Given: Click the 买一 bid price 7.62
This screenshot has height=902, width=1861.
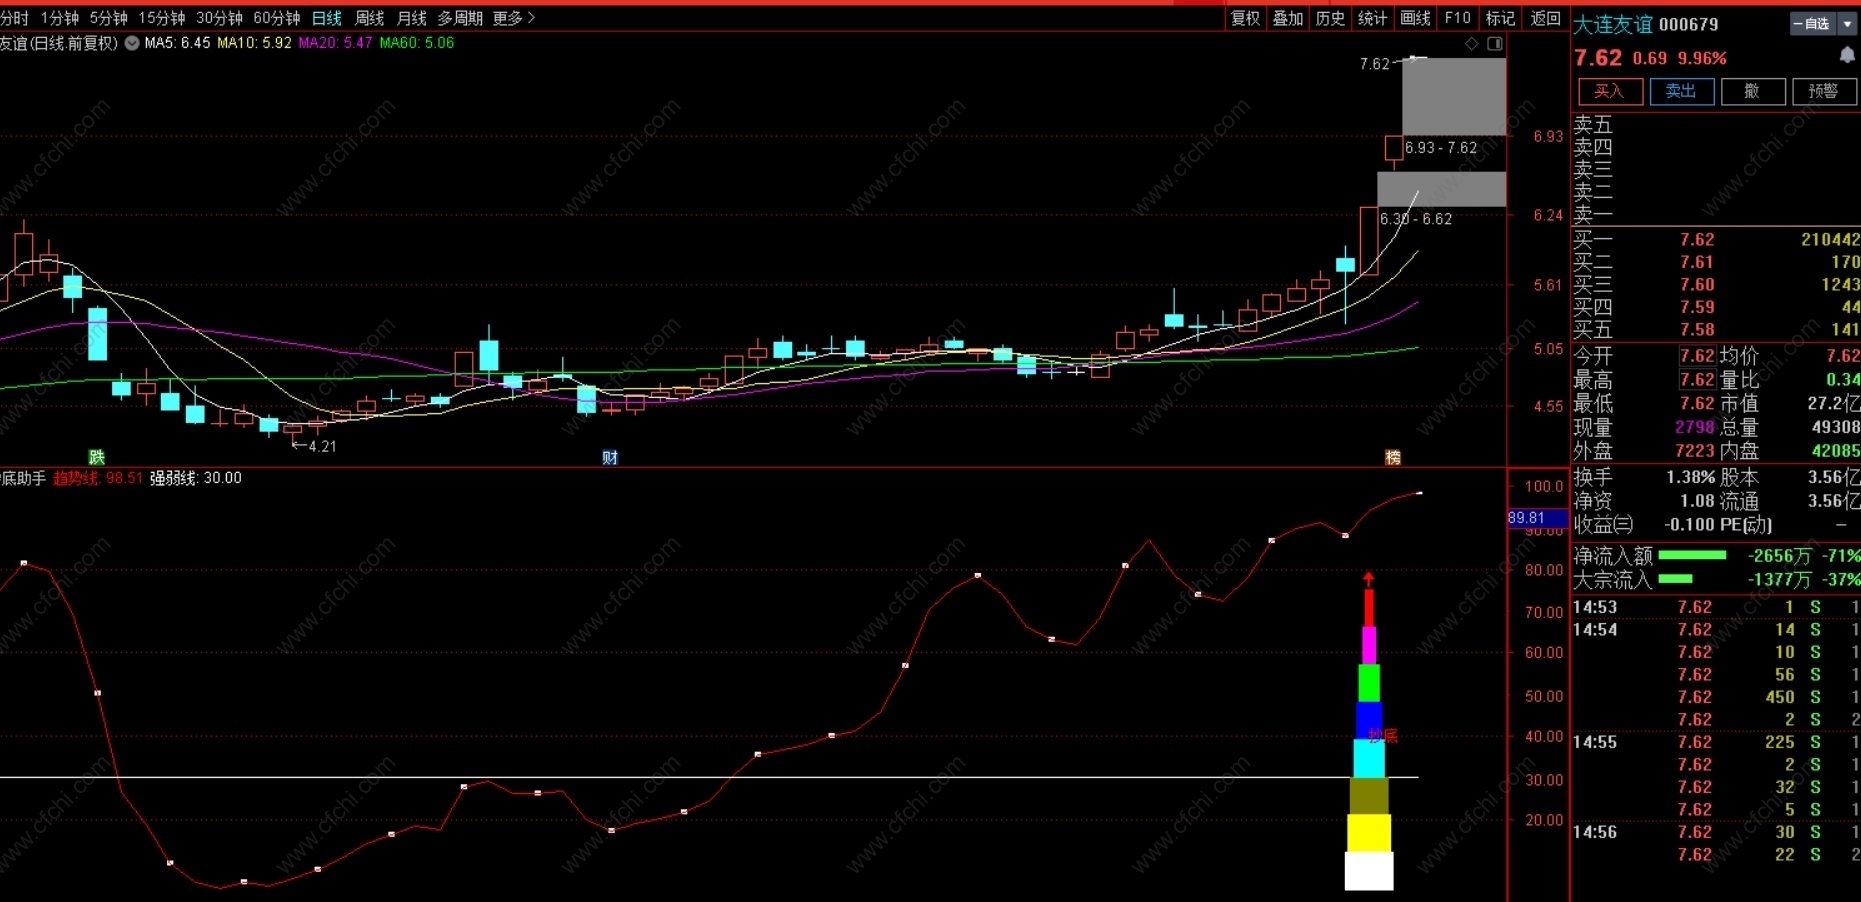Looking at the screenshot, I should click(x=1697, y=239).
